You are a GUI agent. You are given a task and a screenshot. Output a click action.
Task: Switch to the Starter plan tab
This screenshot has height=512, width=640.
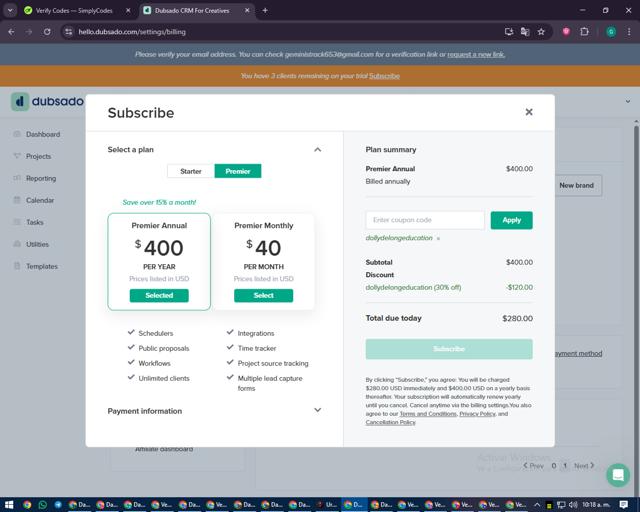pos(191,171)
